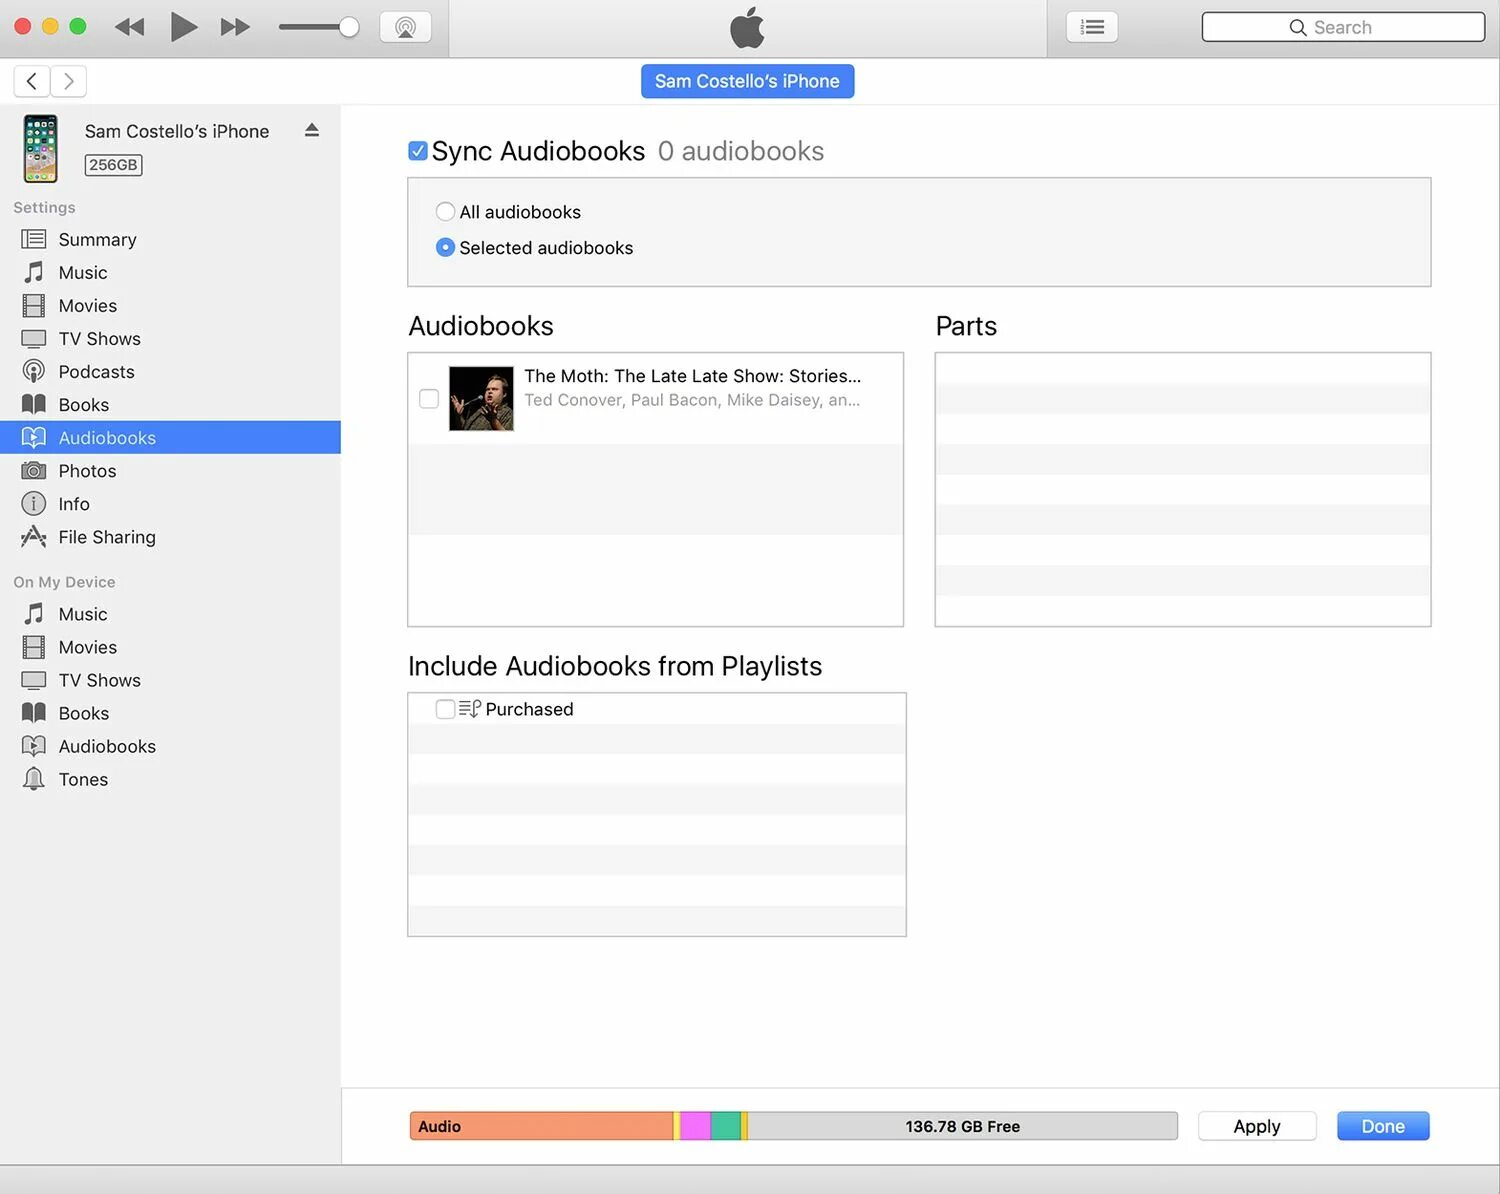1500x1194 pixels.
Task: Select the Selected audiobooks radio button
Action: (445, 247)
